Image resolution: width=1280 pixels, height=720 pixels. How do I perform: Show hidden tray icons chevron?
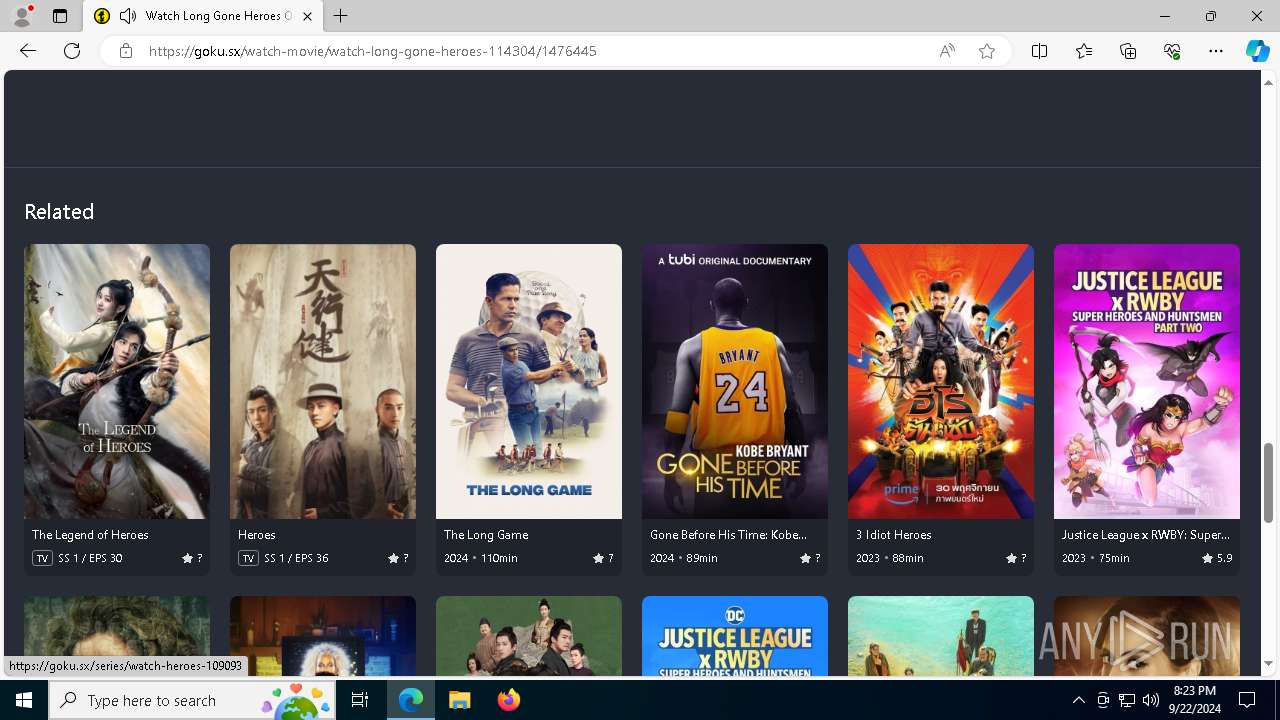point(1078,700)
